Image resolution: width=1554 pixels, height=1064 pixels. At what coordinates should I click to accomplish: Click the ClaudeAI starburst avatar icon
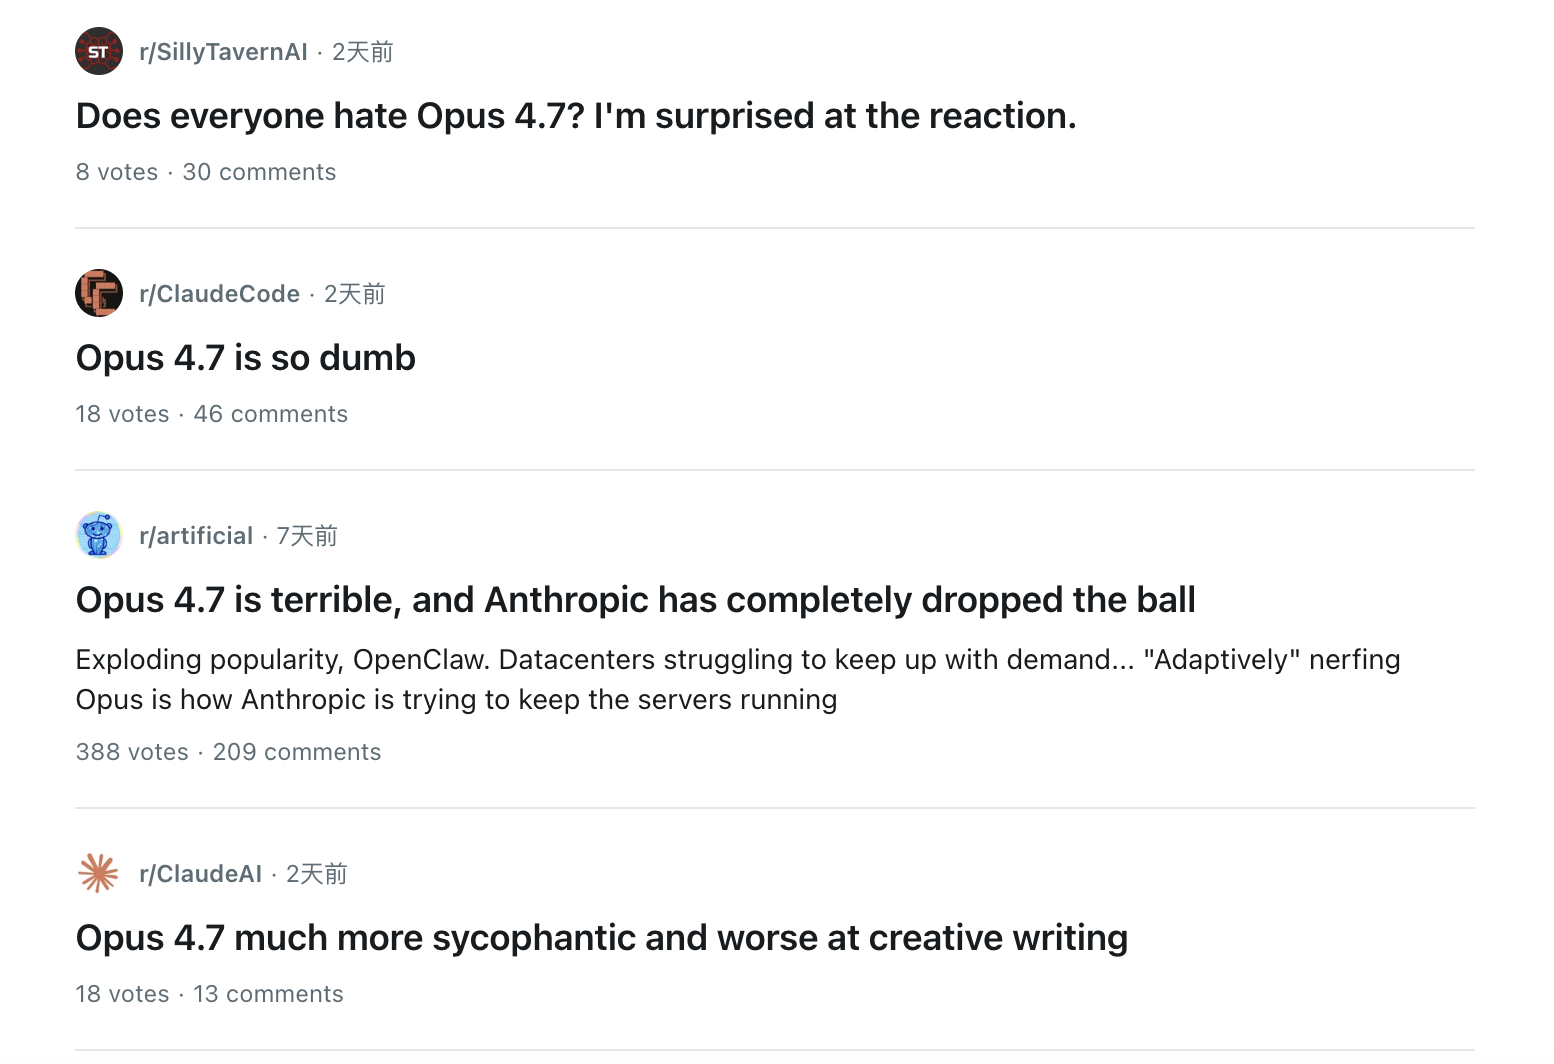point(99,874)
